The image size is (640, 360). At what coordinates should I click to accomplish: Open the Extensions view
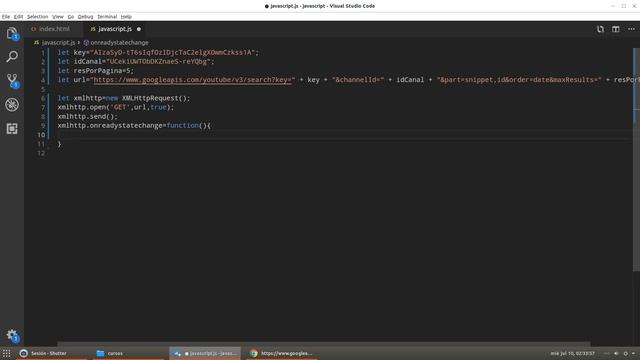pyautogui.click(x=12, y=129)
